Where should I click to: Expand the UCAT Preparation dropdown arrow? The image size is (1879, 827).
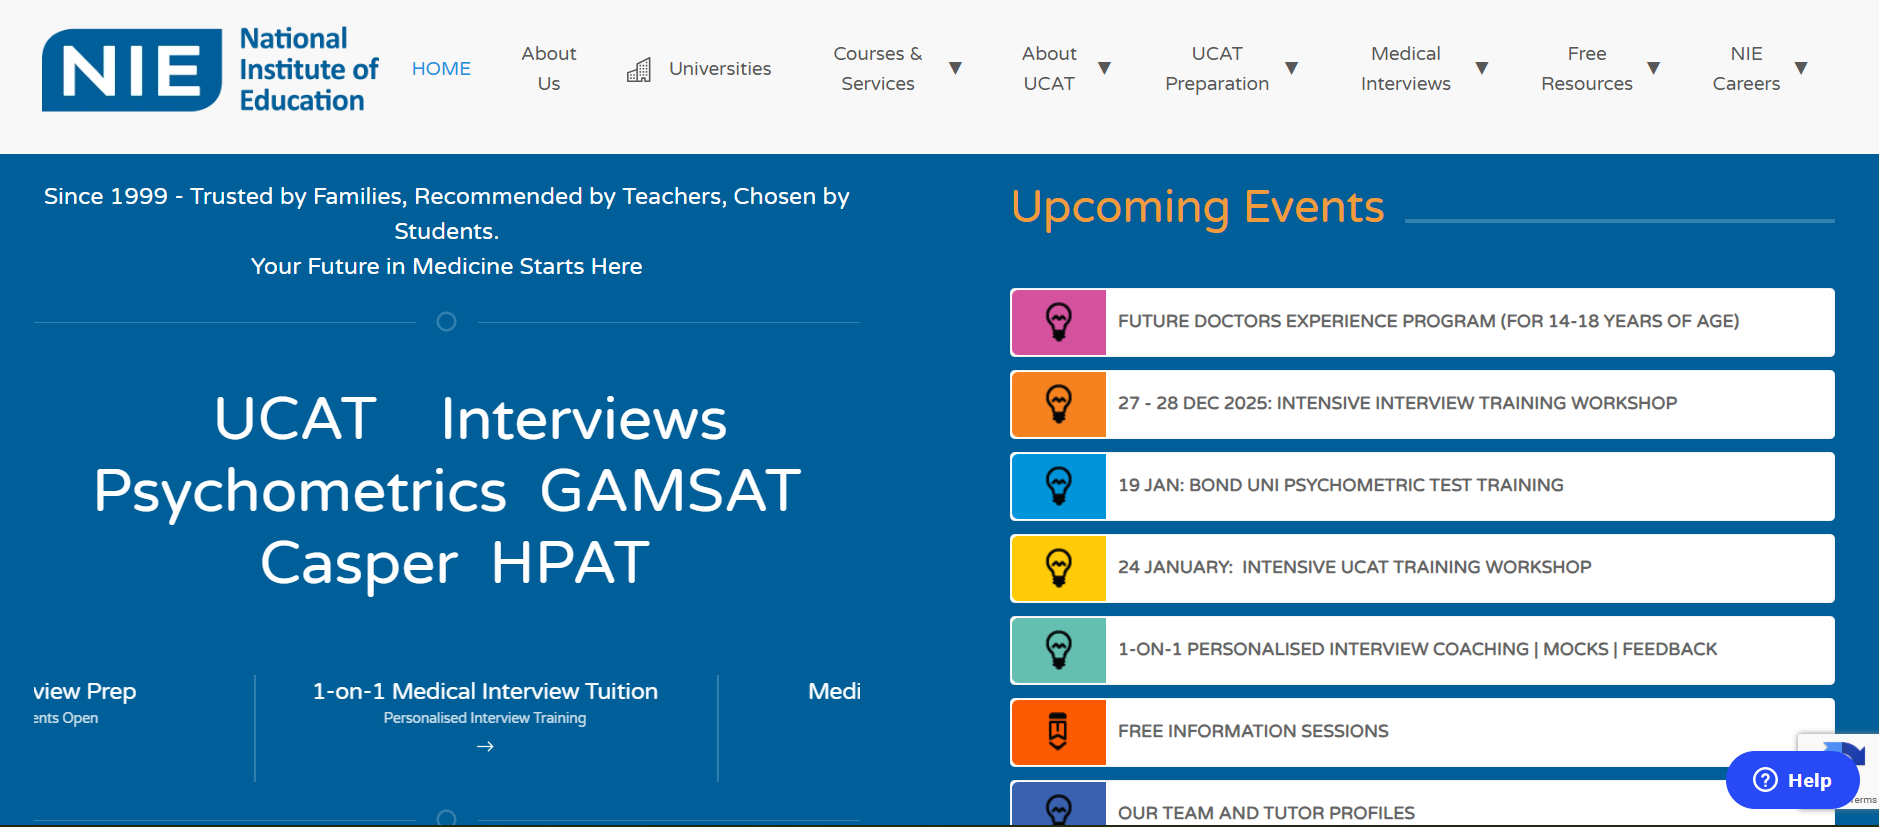click(1291, 68)
